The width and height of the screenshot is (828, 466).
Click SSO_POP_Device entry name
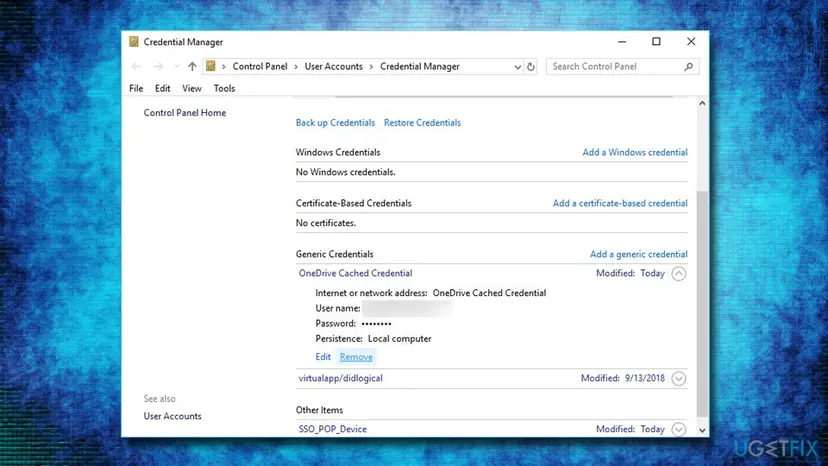(x=333, y=429)
